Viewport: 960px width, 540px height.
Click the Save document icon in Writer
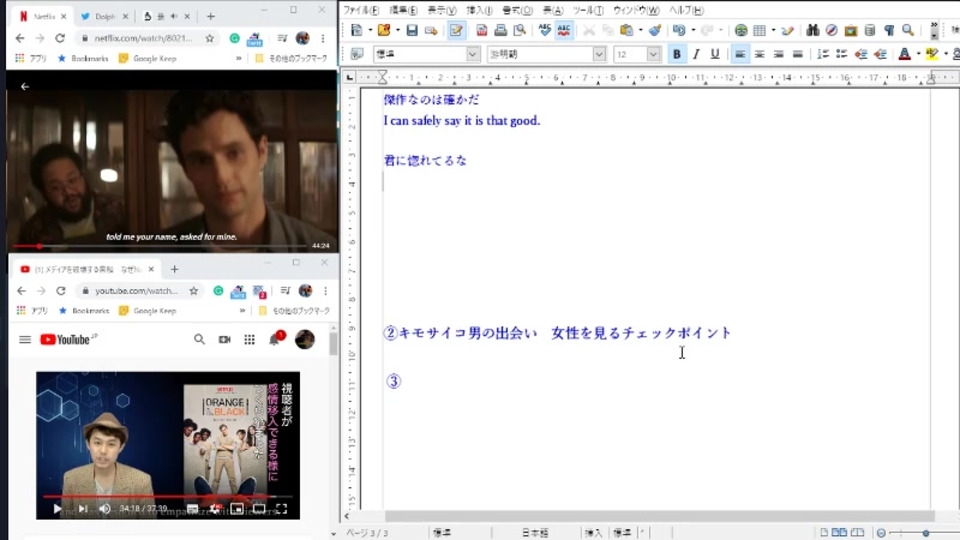[x=412, y=31]
